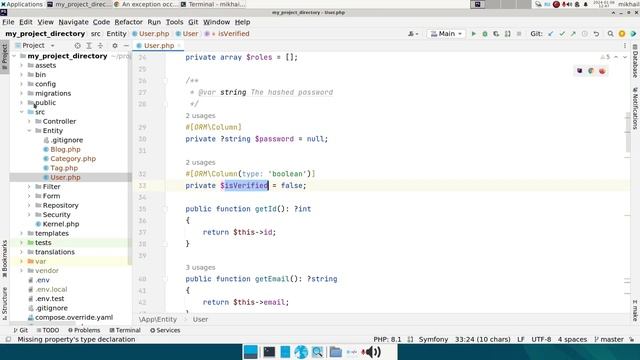This screenshot has height=360, width=640.
Task: Toggle the Structure side tool window
Action: point(4,303)
